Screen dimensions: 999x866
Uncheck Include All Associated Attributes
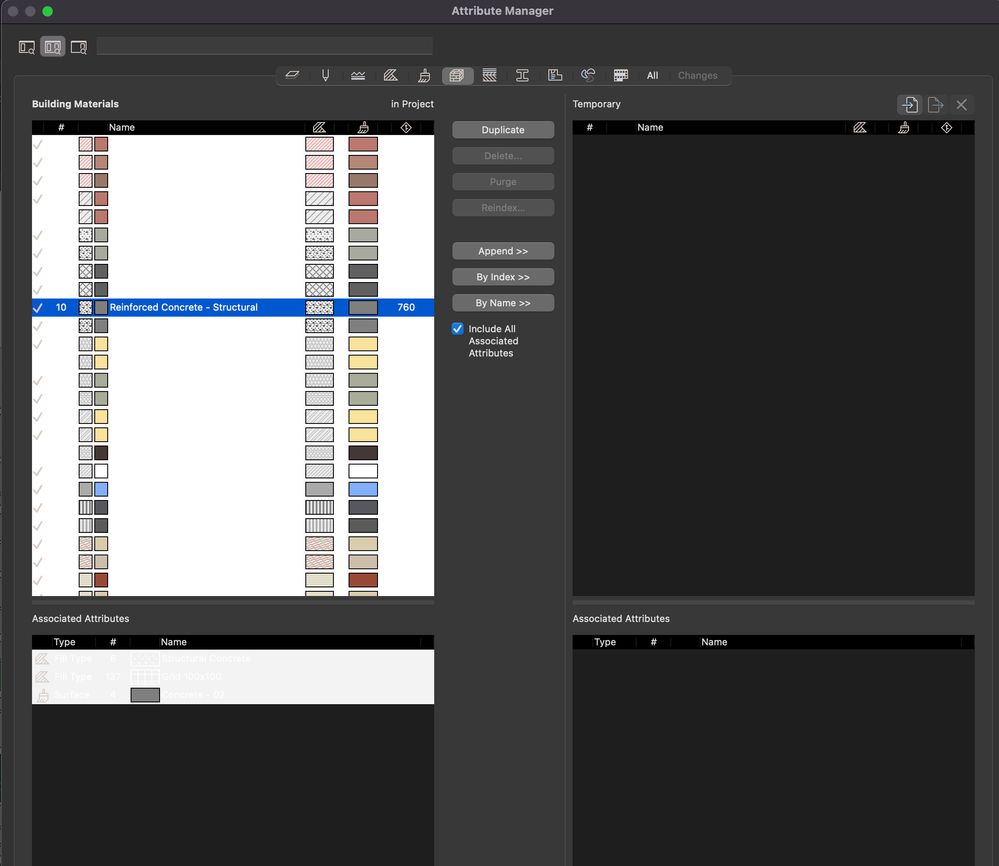(x=457, y=329)
